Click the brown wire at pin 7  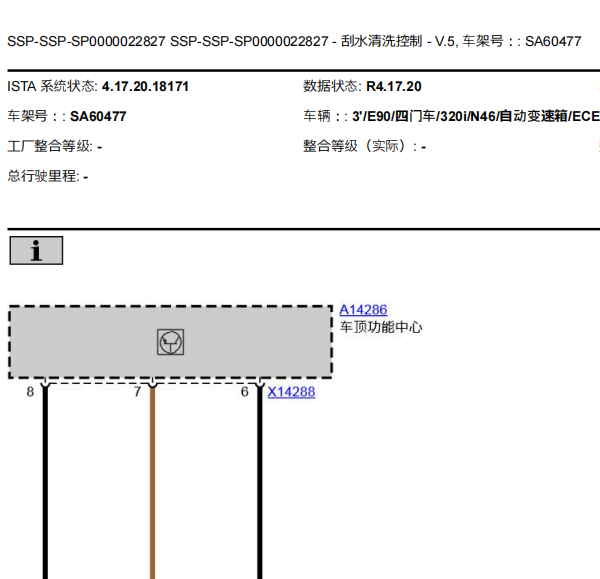(x=153, y=482)
